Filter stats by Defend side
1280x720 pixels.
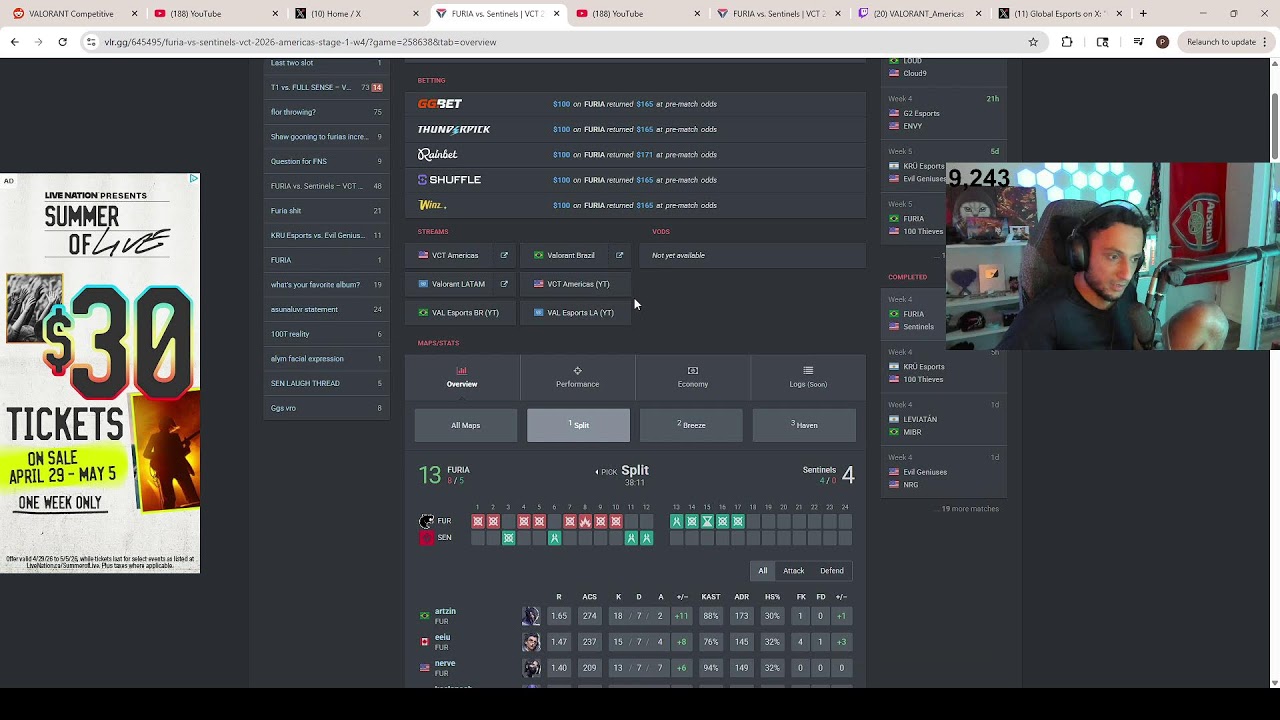point(832,571)
